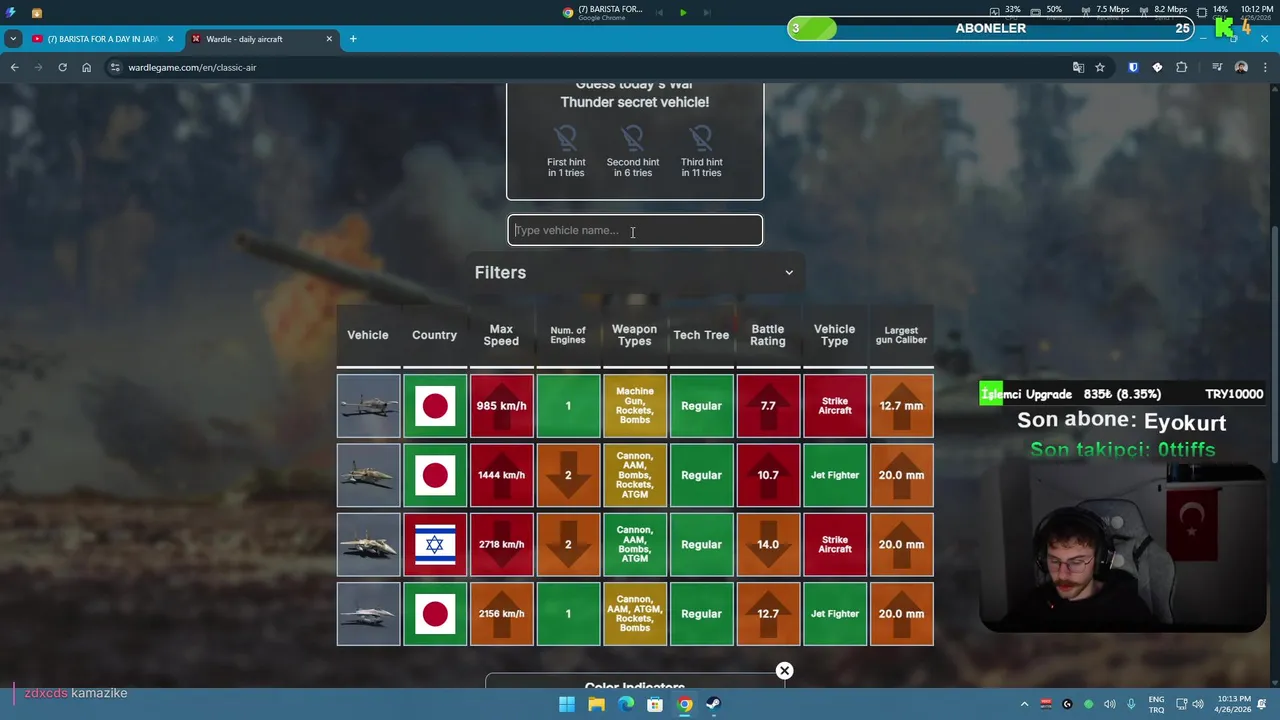Open the 2718 km/h row aircraft thumbnail
This screenshot has width=1280, height=720.
(x=368, y=545)
